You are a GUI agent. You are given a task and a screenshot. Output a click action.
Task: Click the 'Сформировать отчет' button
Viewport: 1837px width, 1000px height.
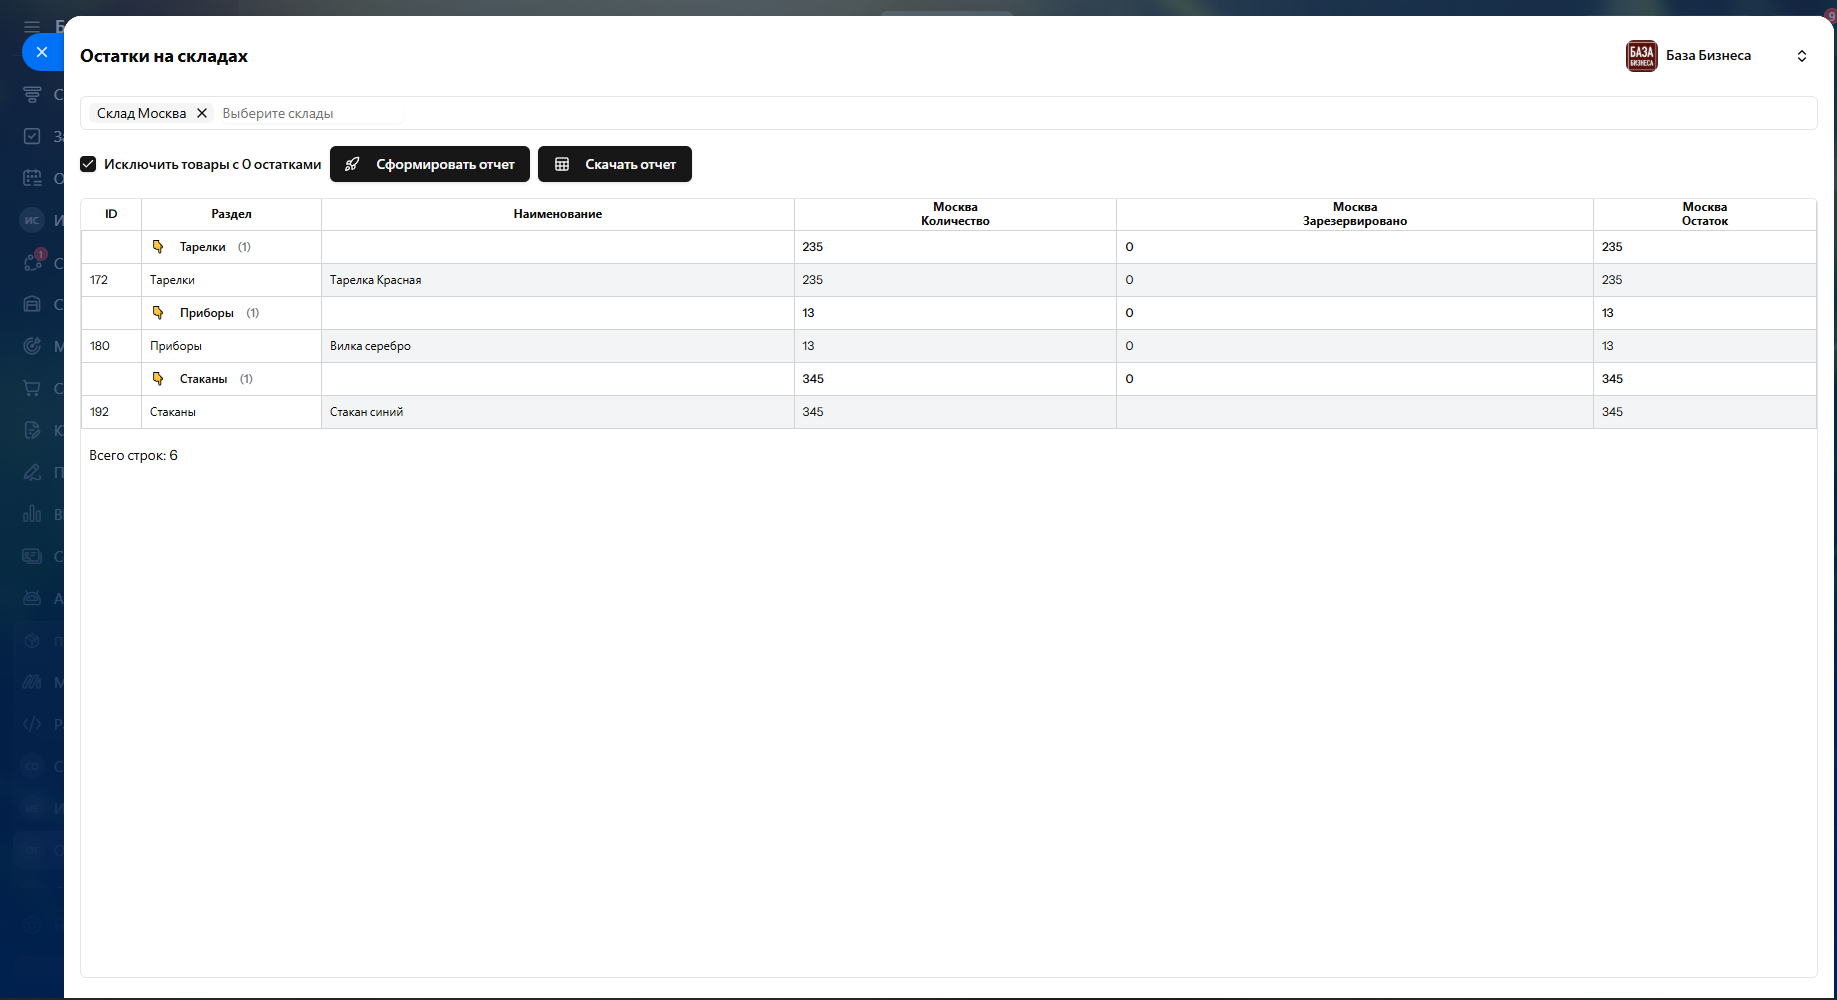click(430, 164)
